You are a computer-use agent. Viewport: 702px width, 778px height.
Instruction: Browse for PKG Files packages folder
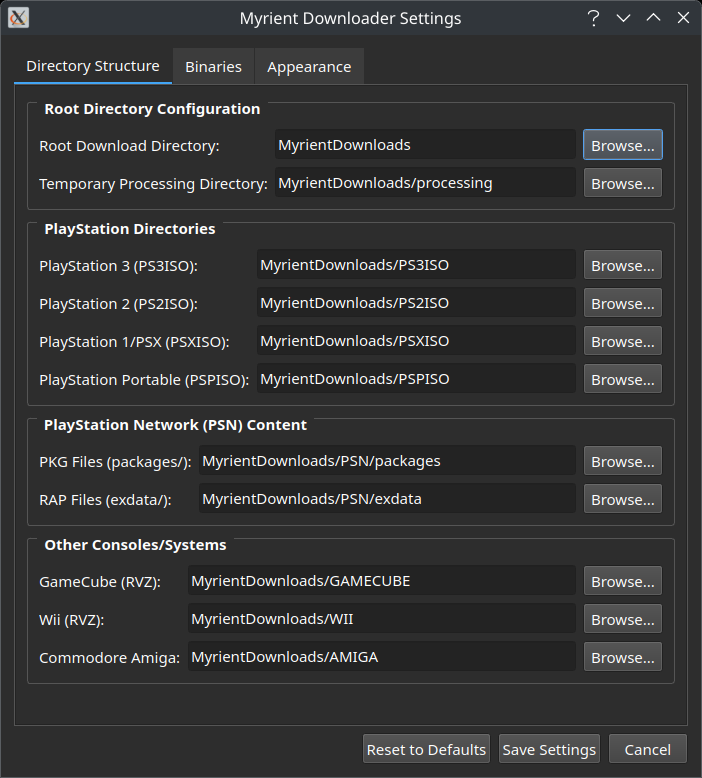coord(622,461)
